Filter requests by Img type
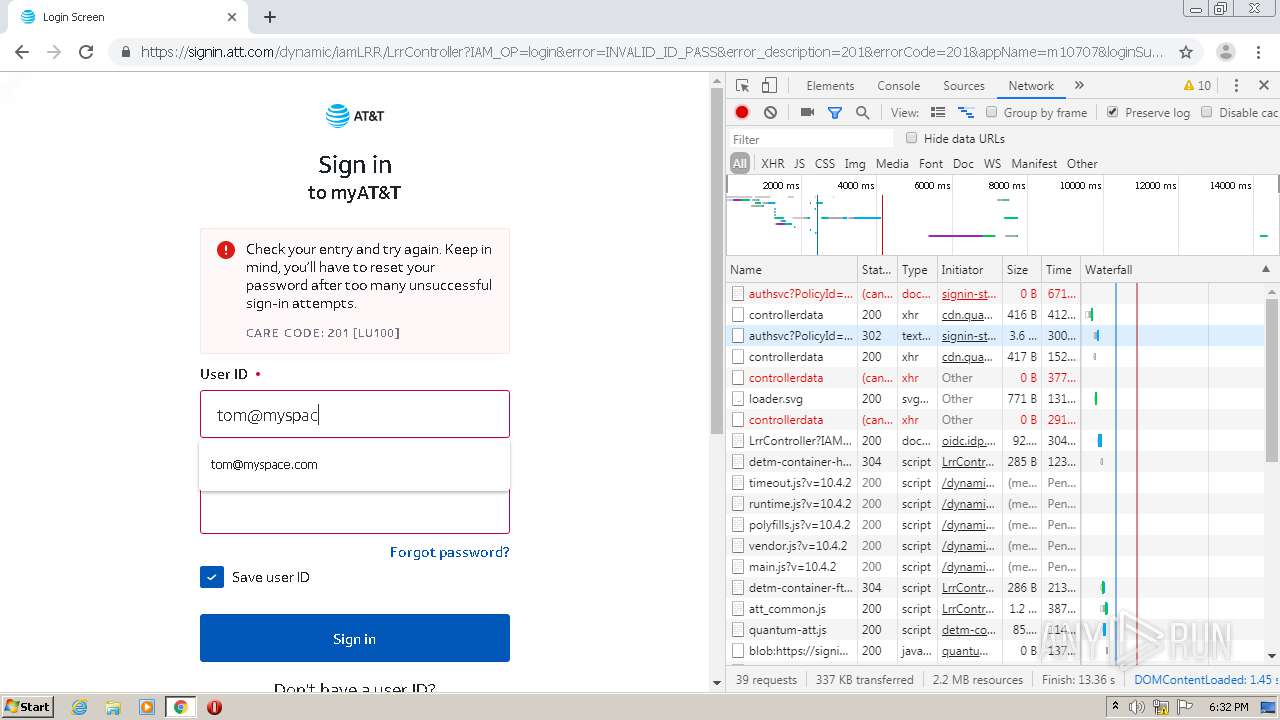The image size is (1280, 720). tap(855, 164)
